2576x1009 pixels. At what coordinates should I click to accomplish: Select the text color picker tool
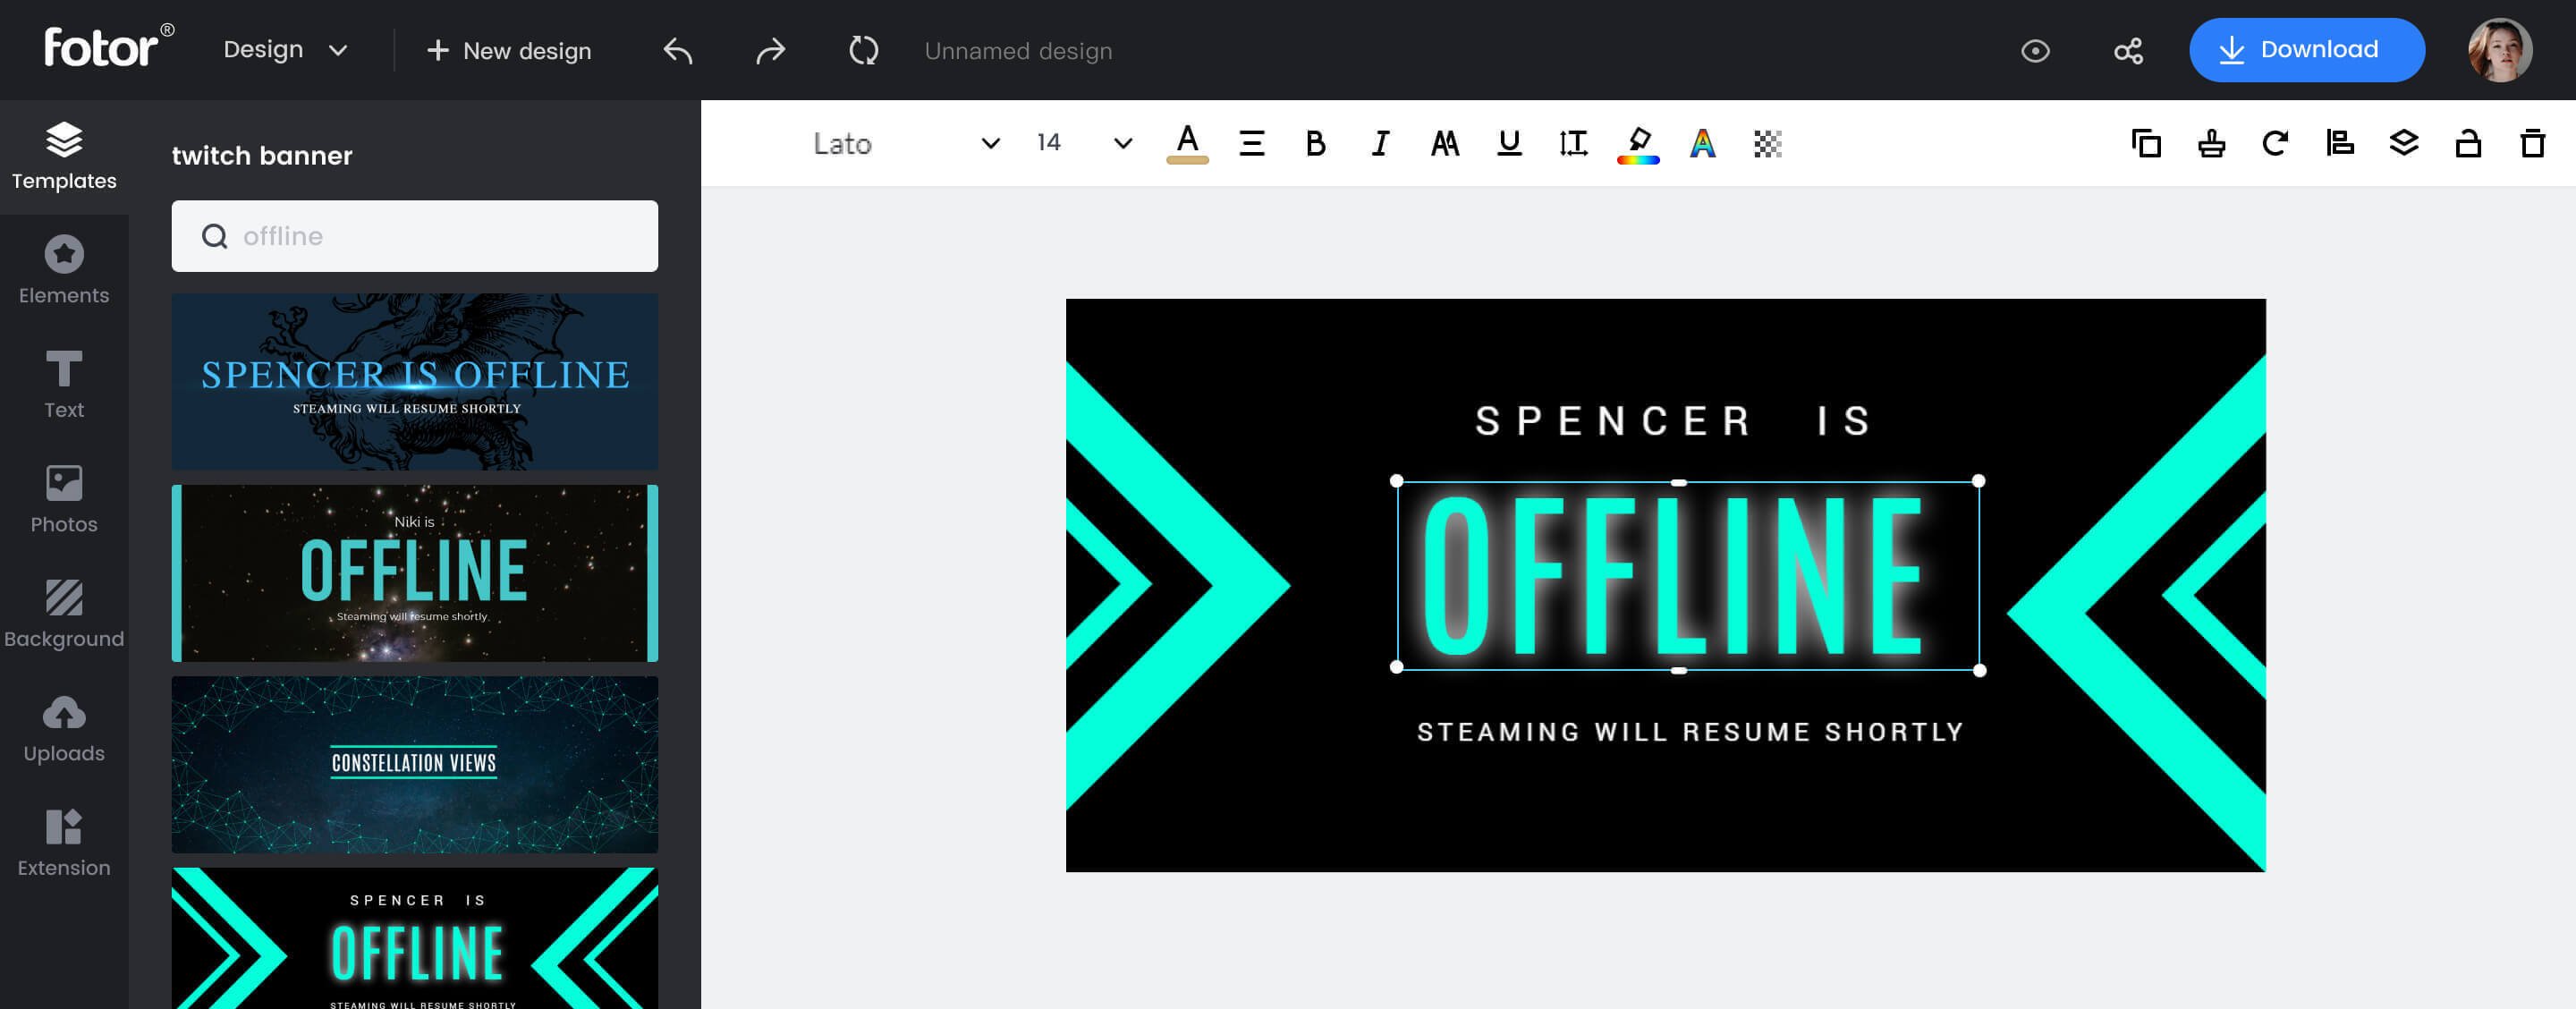1186,143
